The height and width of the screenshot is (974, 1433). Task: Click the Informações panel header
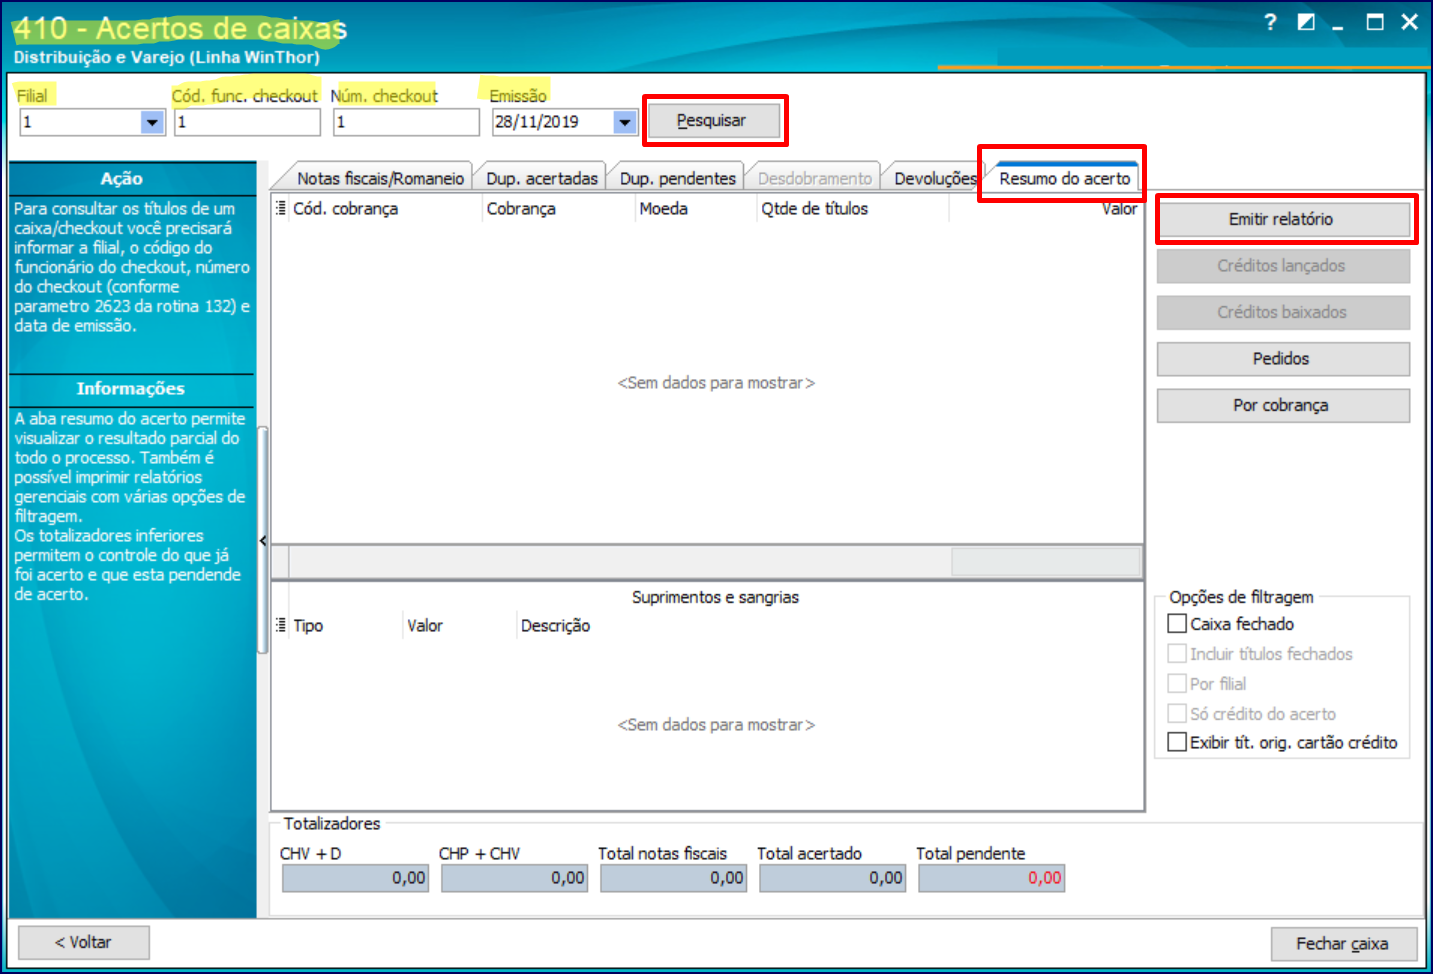click(131, 388)
